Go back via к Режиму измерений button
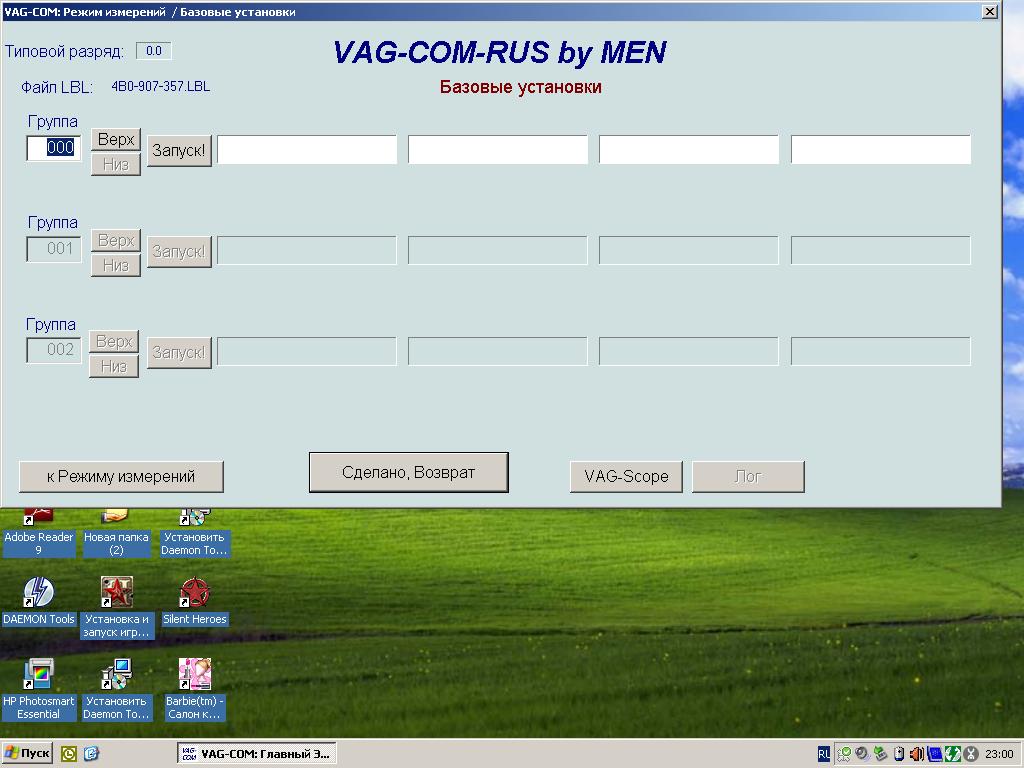Screen dimensions: 1024x768 click(121, 476)
